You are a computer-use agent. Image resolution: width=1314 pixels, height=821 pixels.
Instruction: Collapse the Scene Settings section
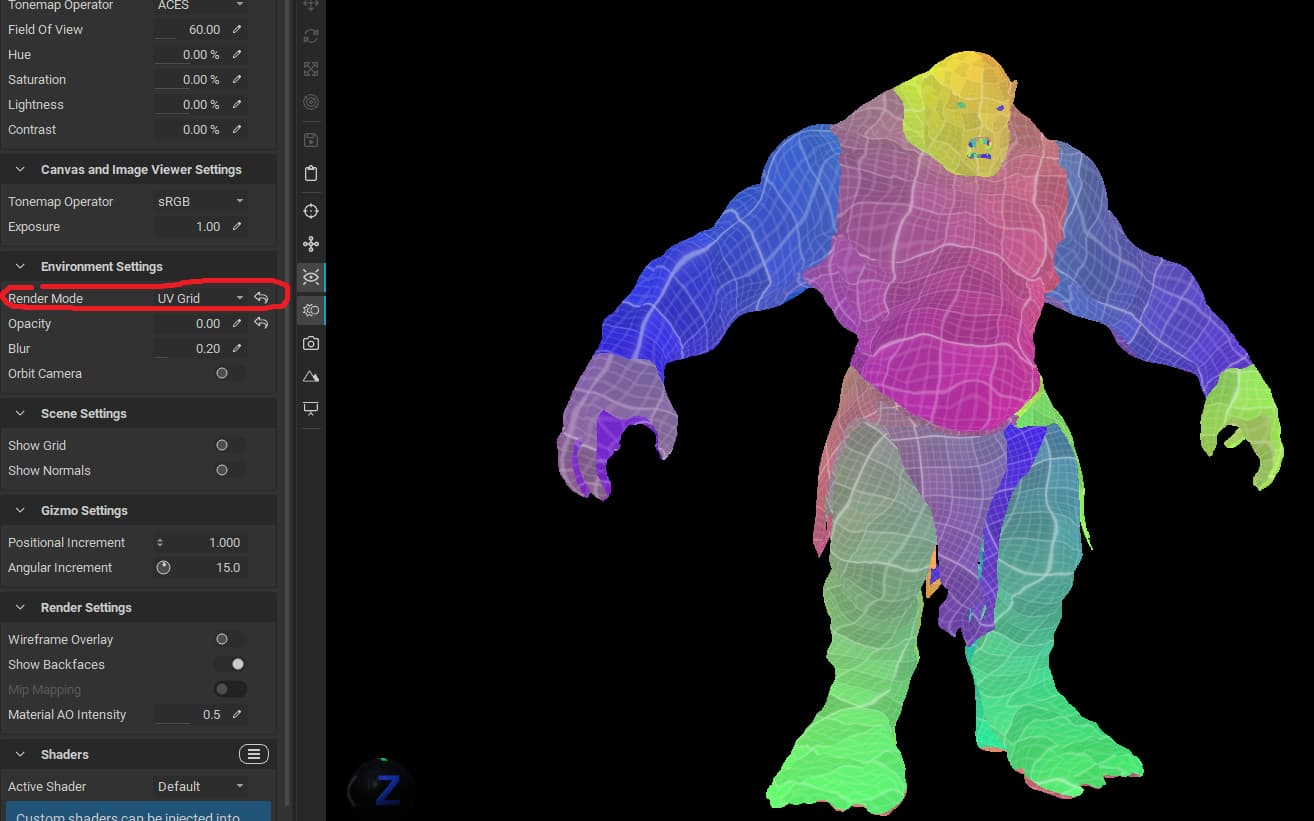[20, 413]
